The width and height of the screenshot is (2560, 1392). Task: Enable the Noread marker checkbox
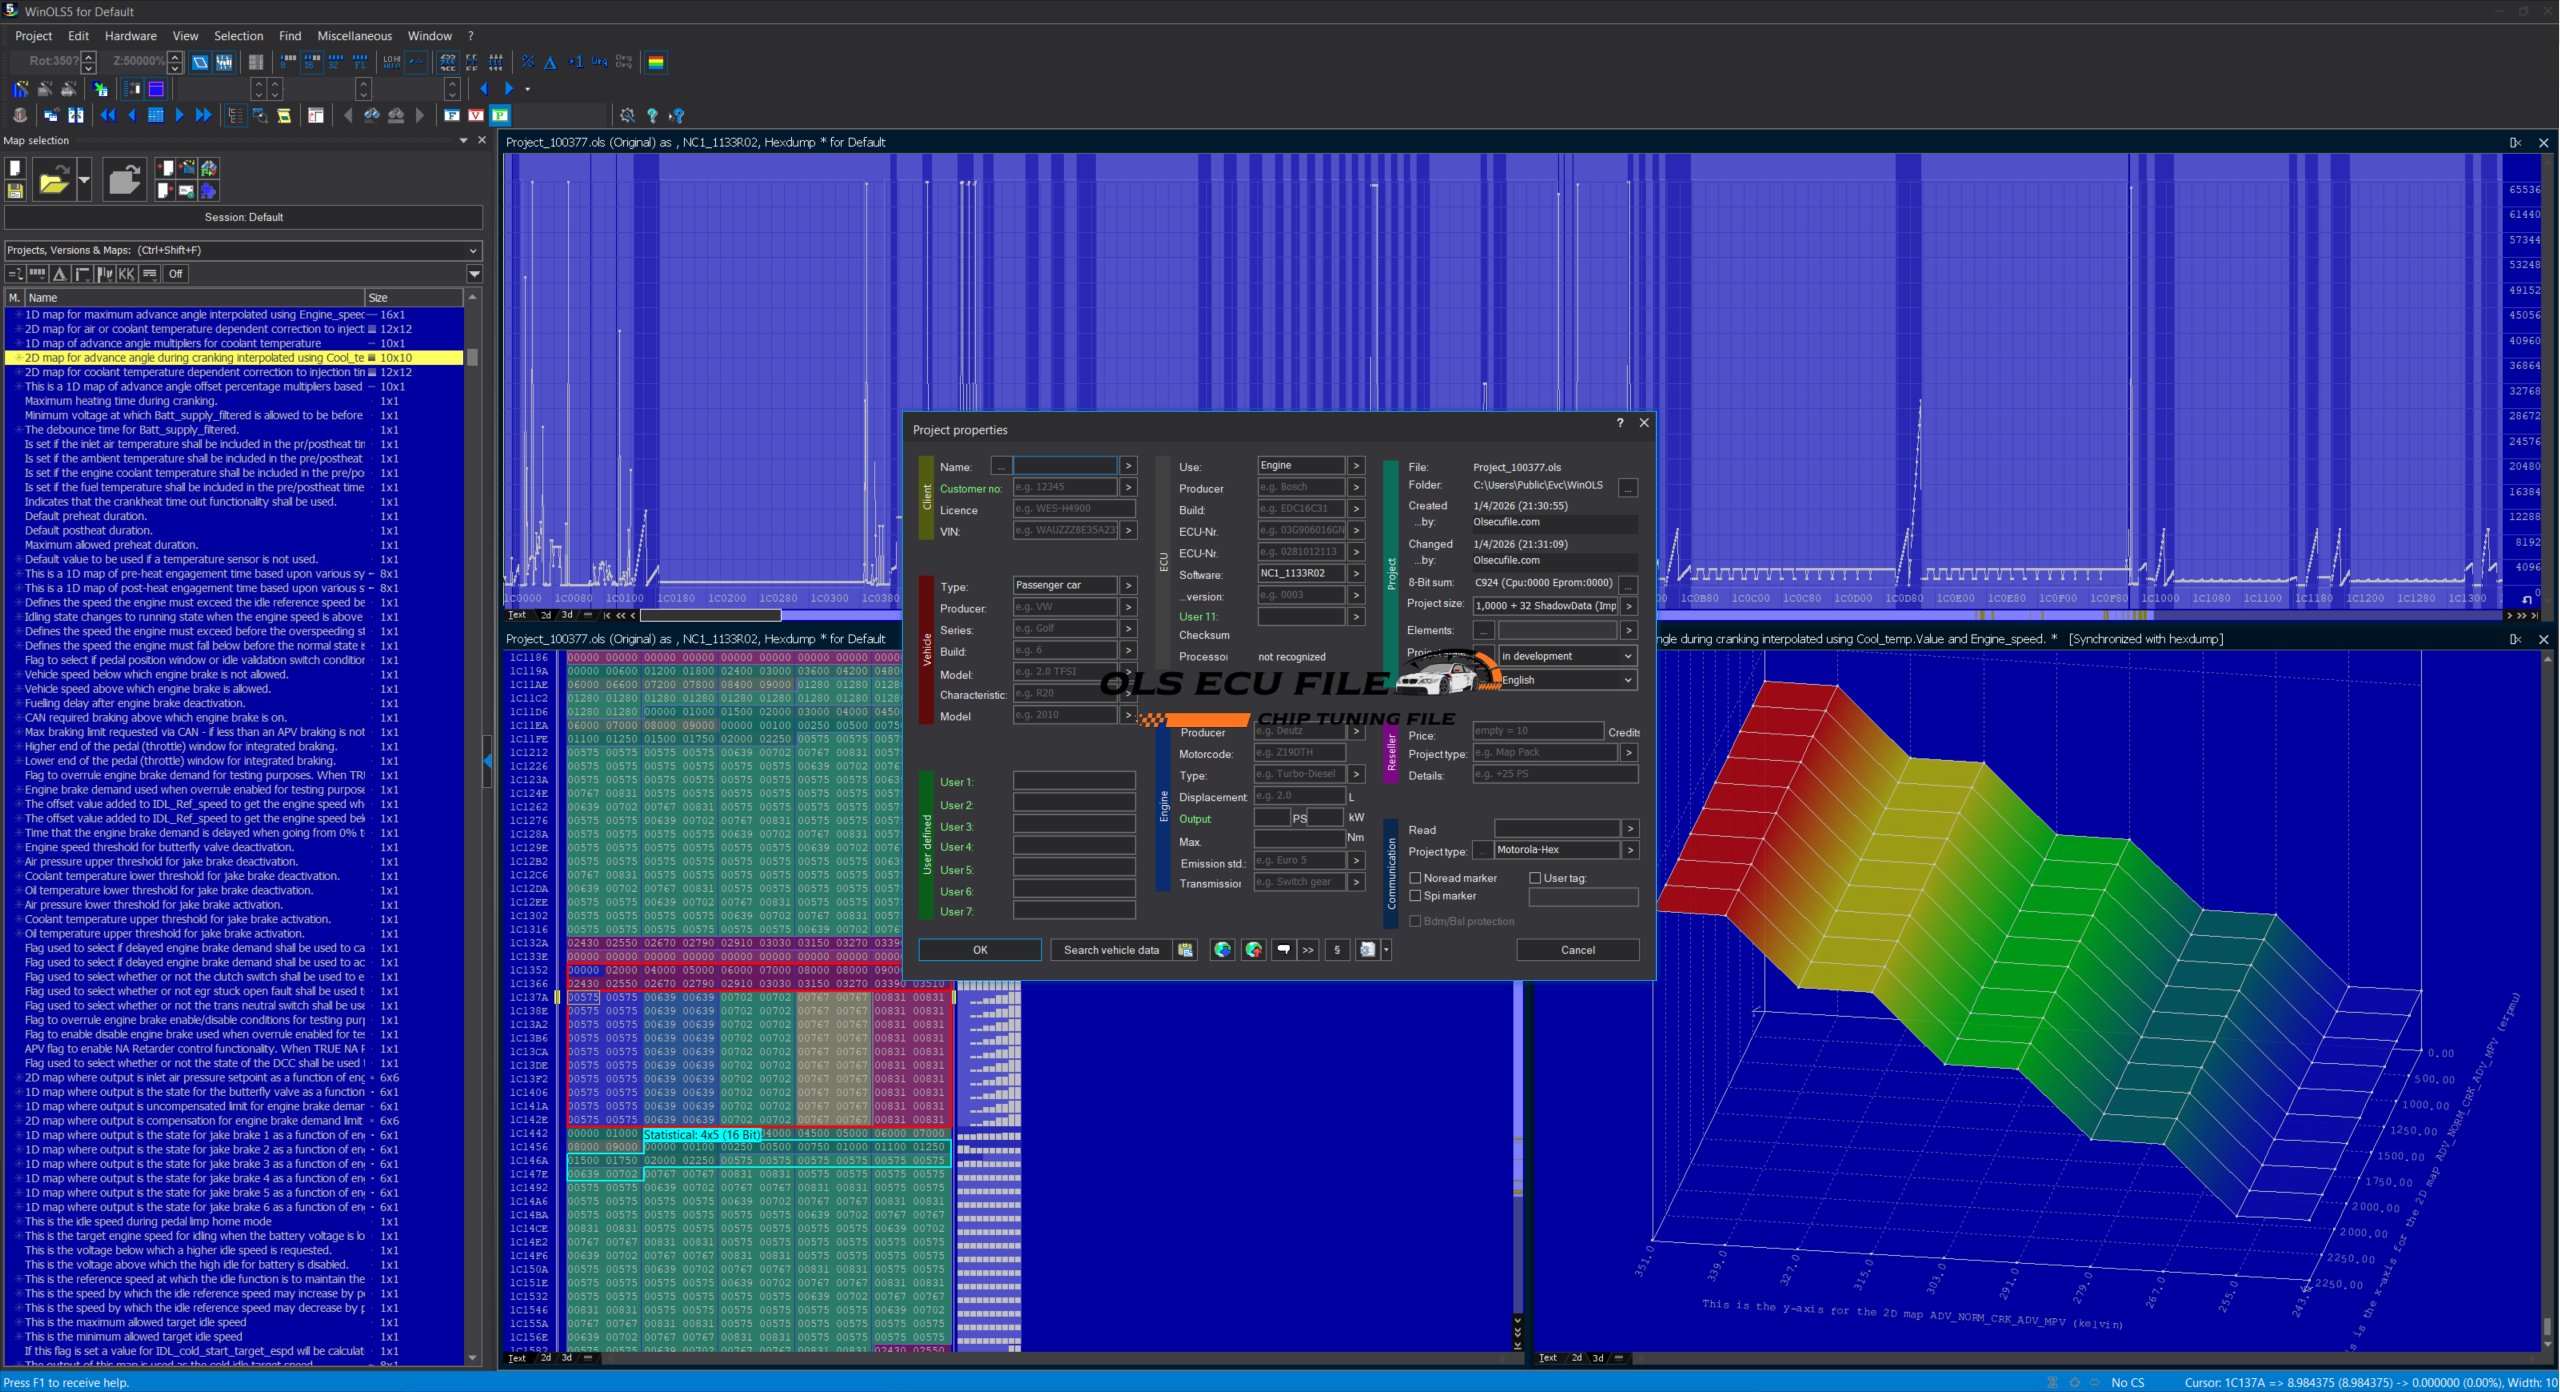[x=1415, y=878]
